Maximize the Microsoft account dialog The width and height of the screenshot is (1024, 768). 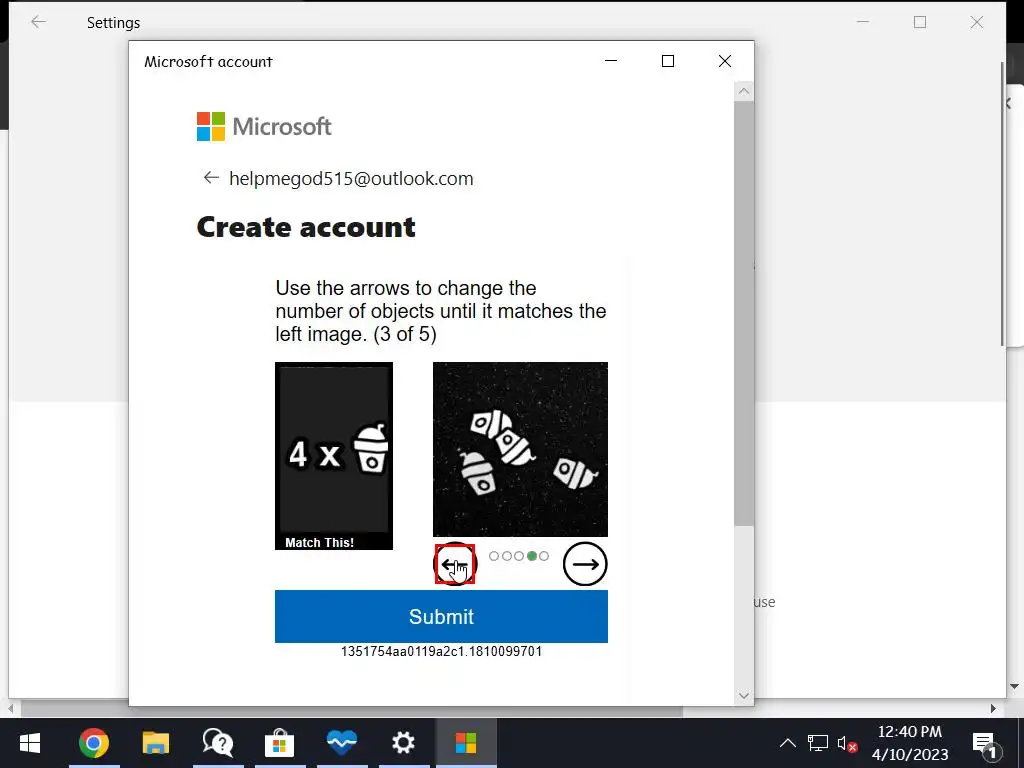(x=667, y=61)
